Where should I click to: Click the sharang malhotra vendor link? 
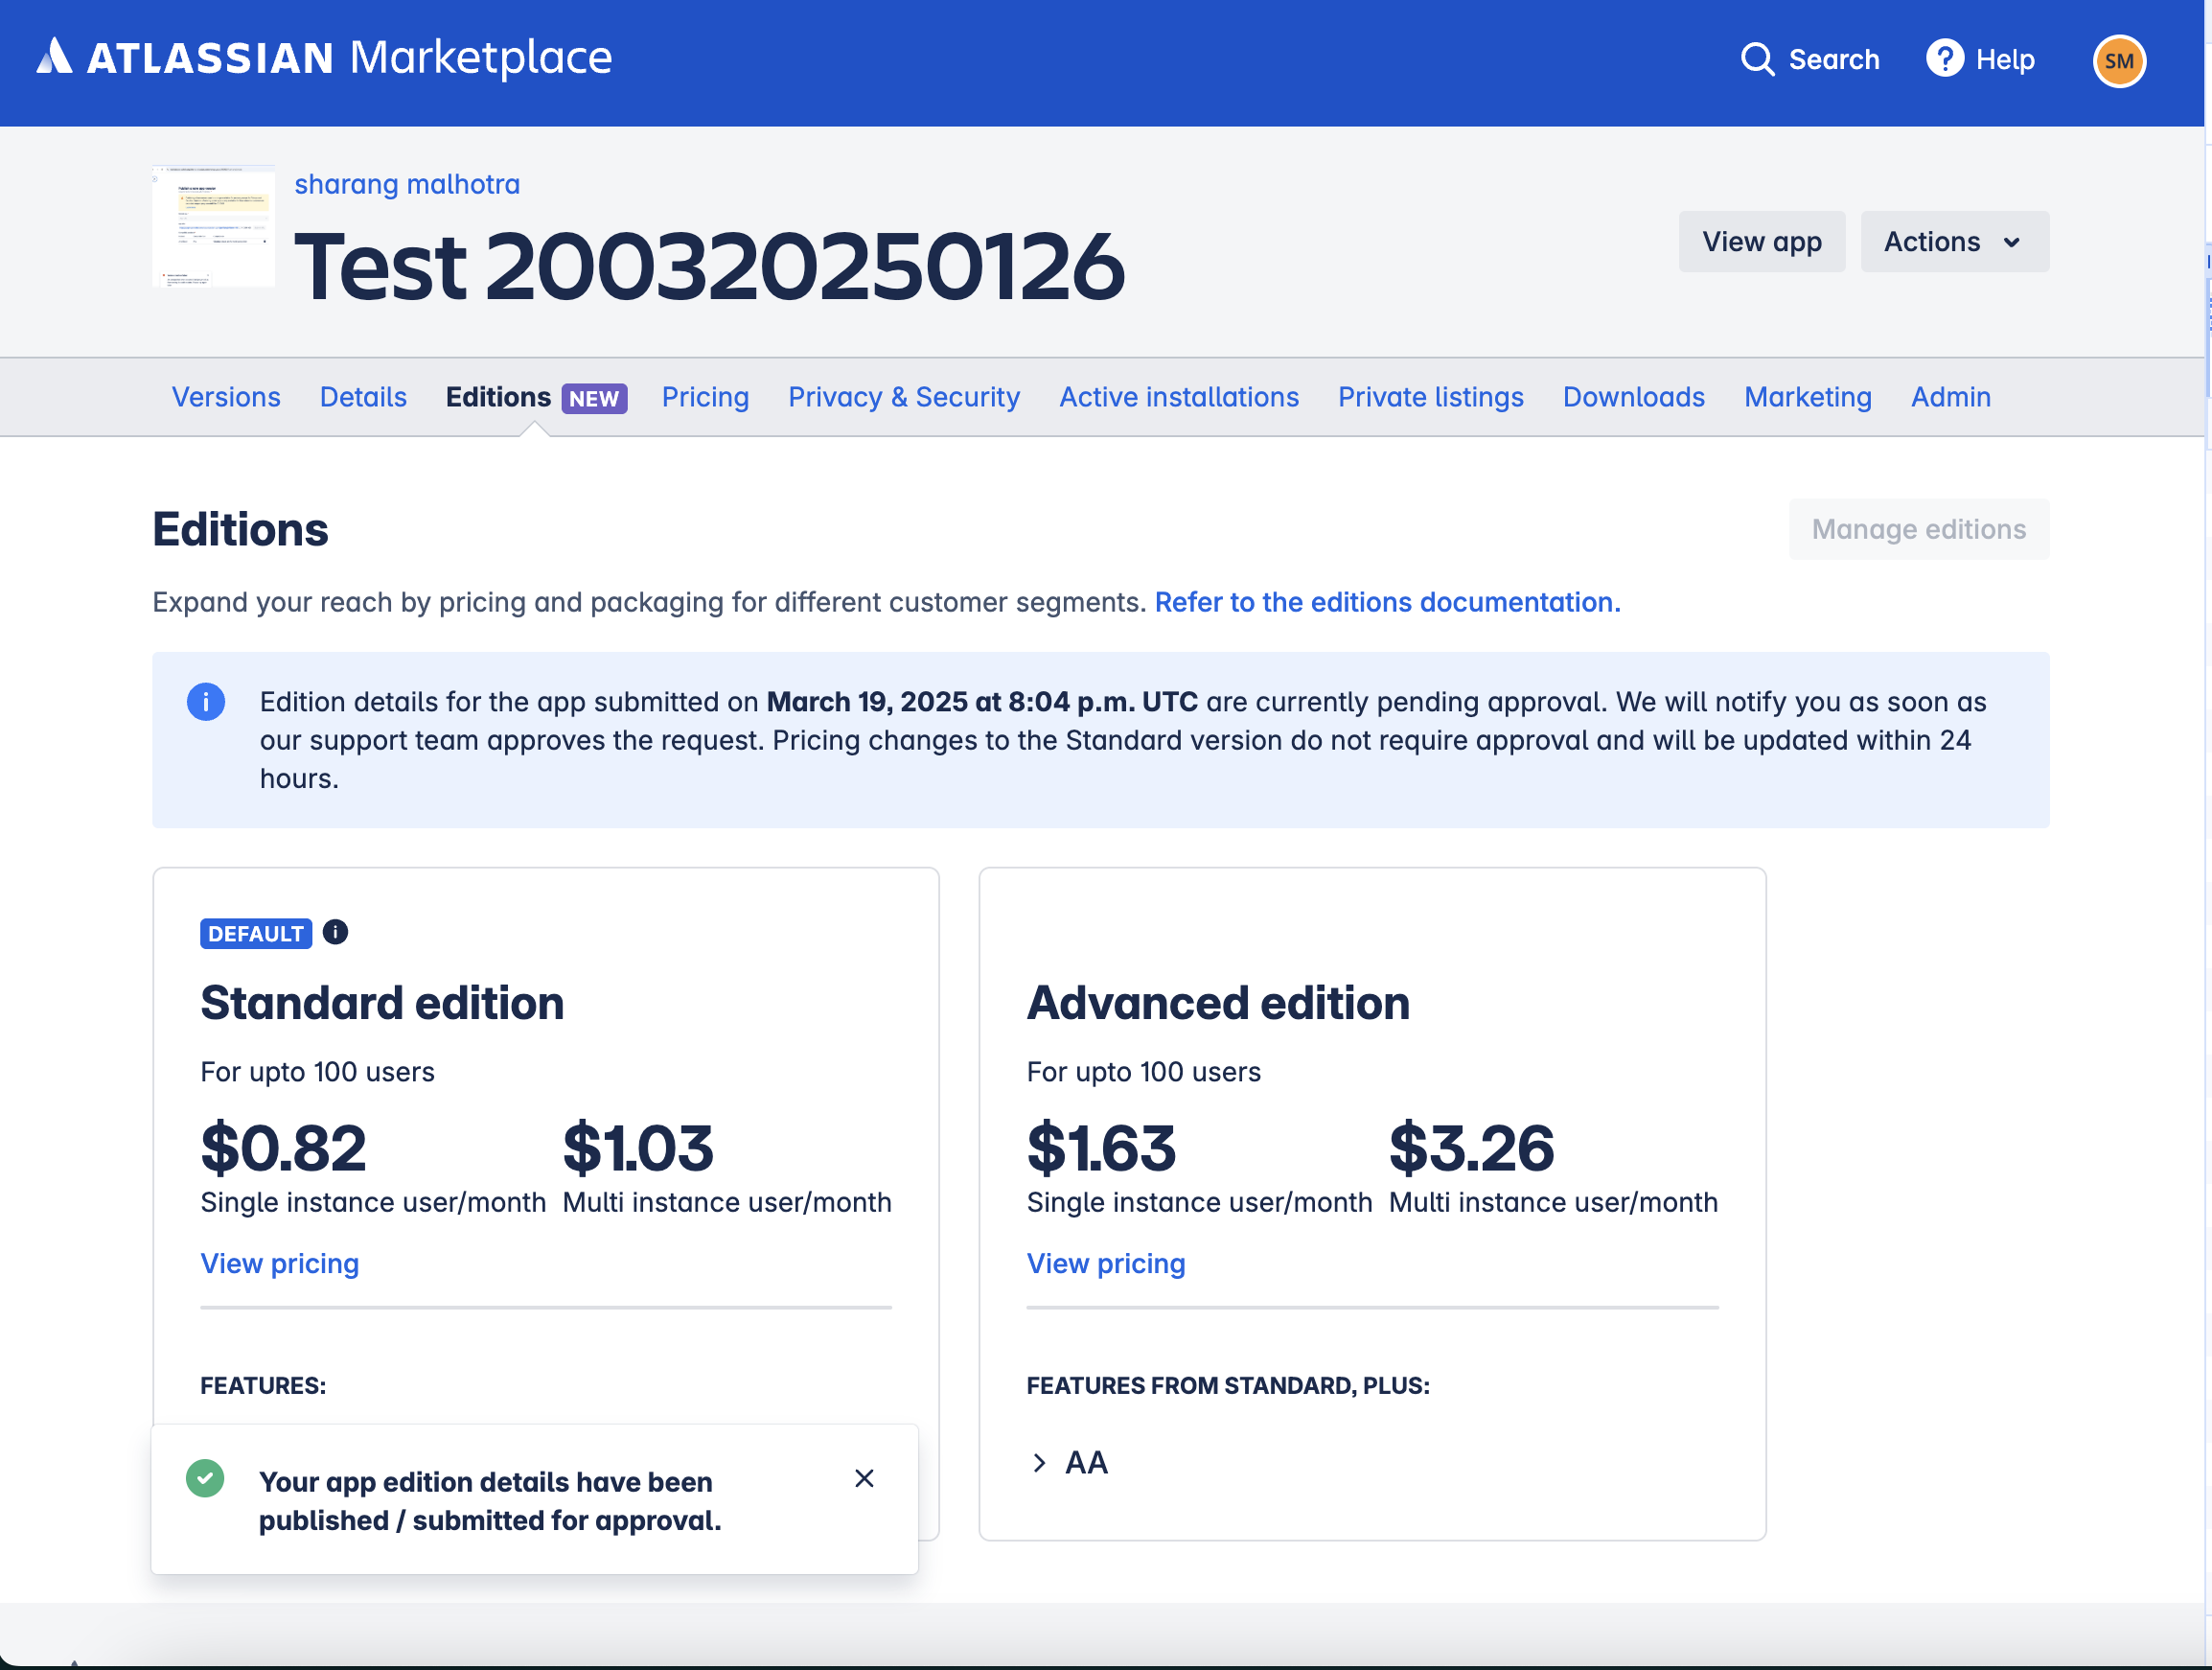407,184
